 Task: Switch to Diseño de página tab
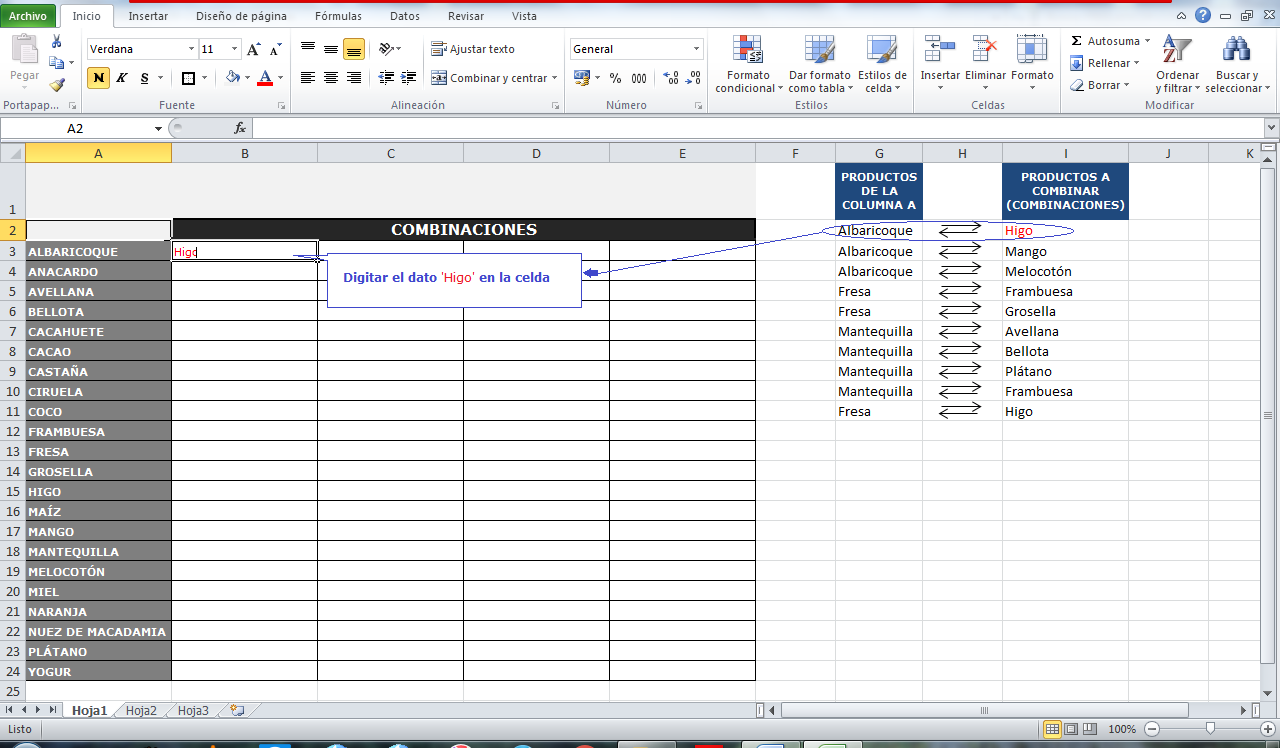241,16
